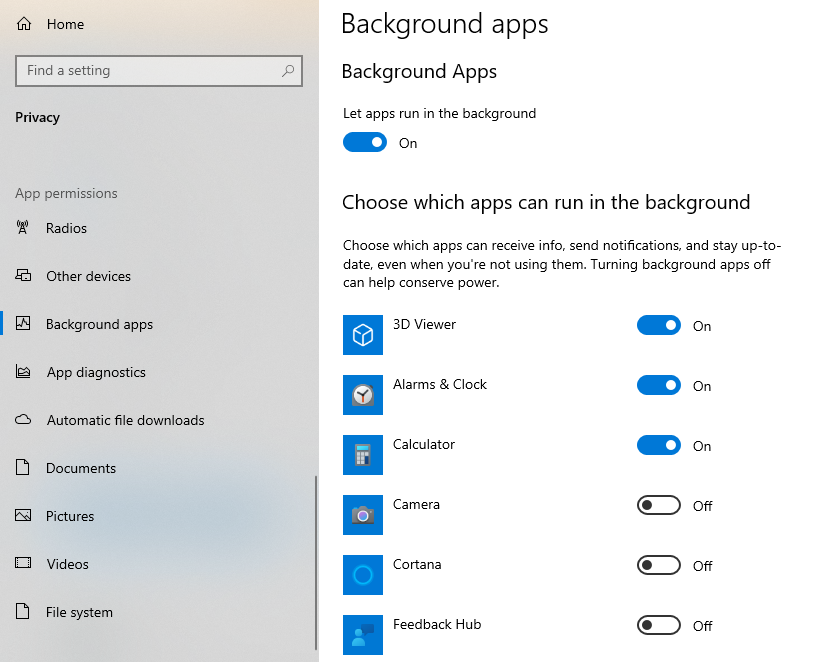Click the Documents page icon
This screenshot has width=834, height=662.
(x=22, y=467)
